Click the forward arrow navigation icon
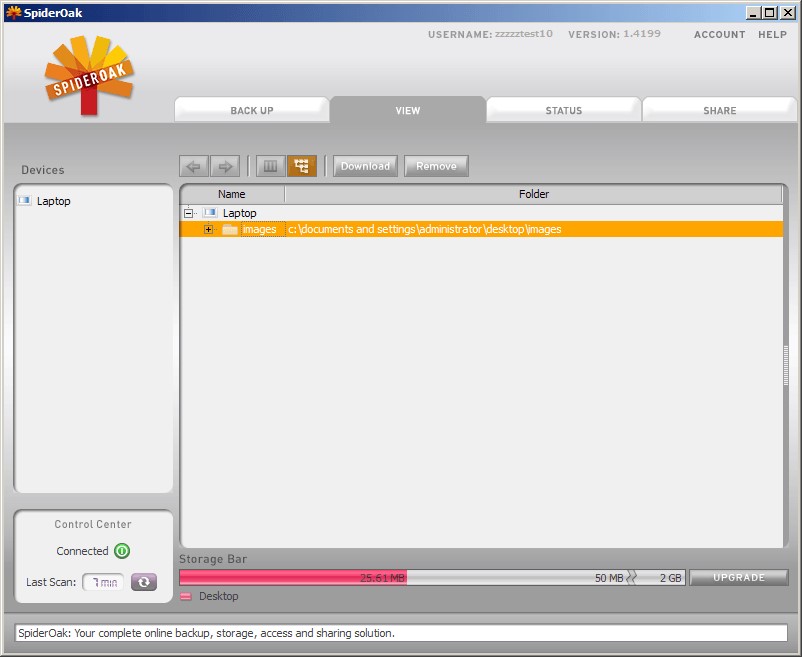802x657 pixels. [225, 166]
